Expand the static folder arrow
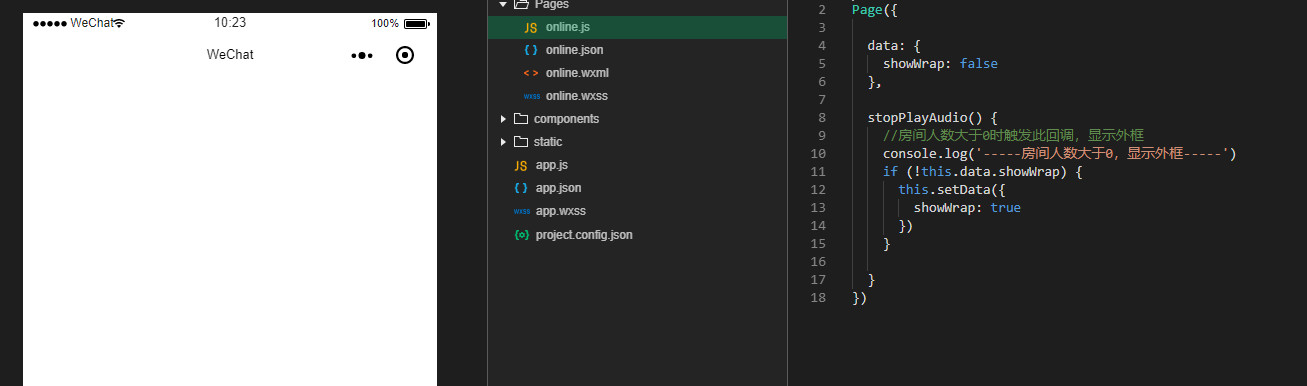The height and width of the screenshot is (386, 1307). pyautogui.click(x=503, y=142)
